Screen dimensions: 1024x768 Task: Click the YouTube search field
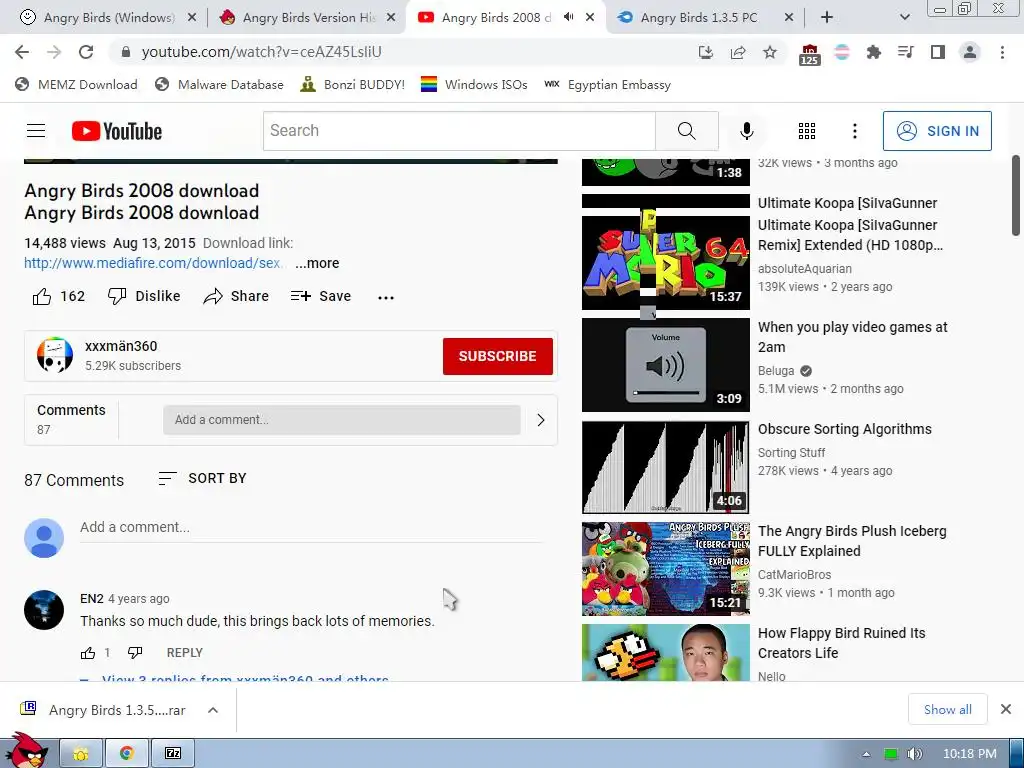tap(459, 131)
